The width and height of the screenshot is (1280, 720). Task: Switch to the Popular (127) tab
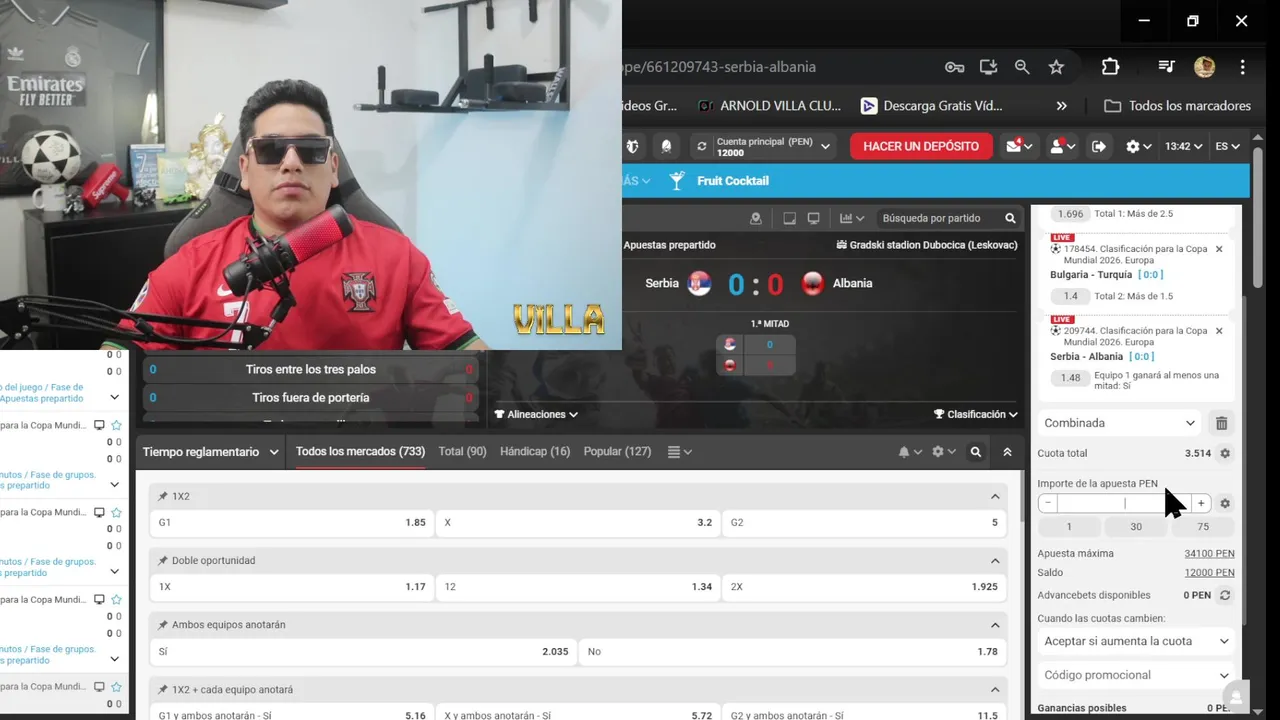tap(617, 452)
